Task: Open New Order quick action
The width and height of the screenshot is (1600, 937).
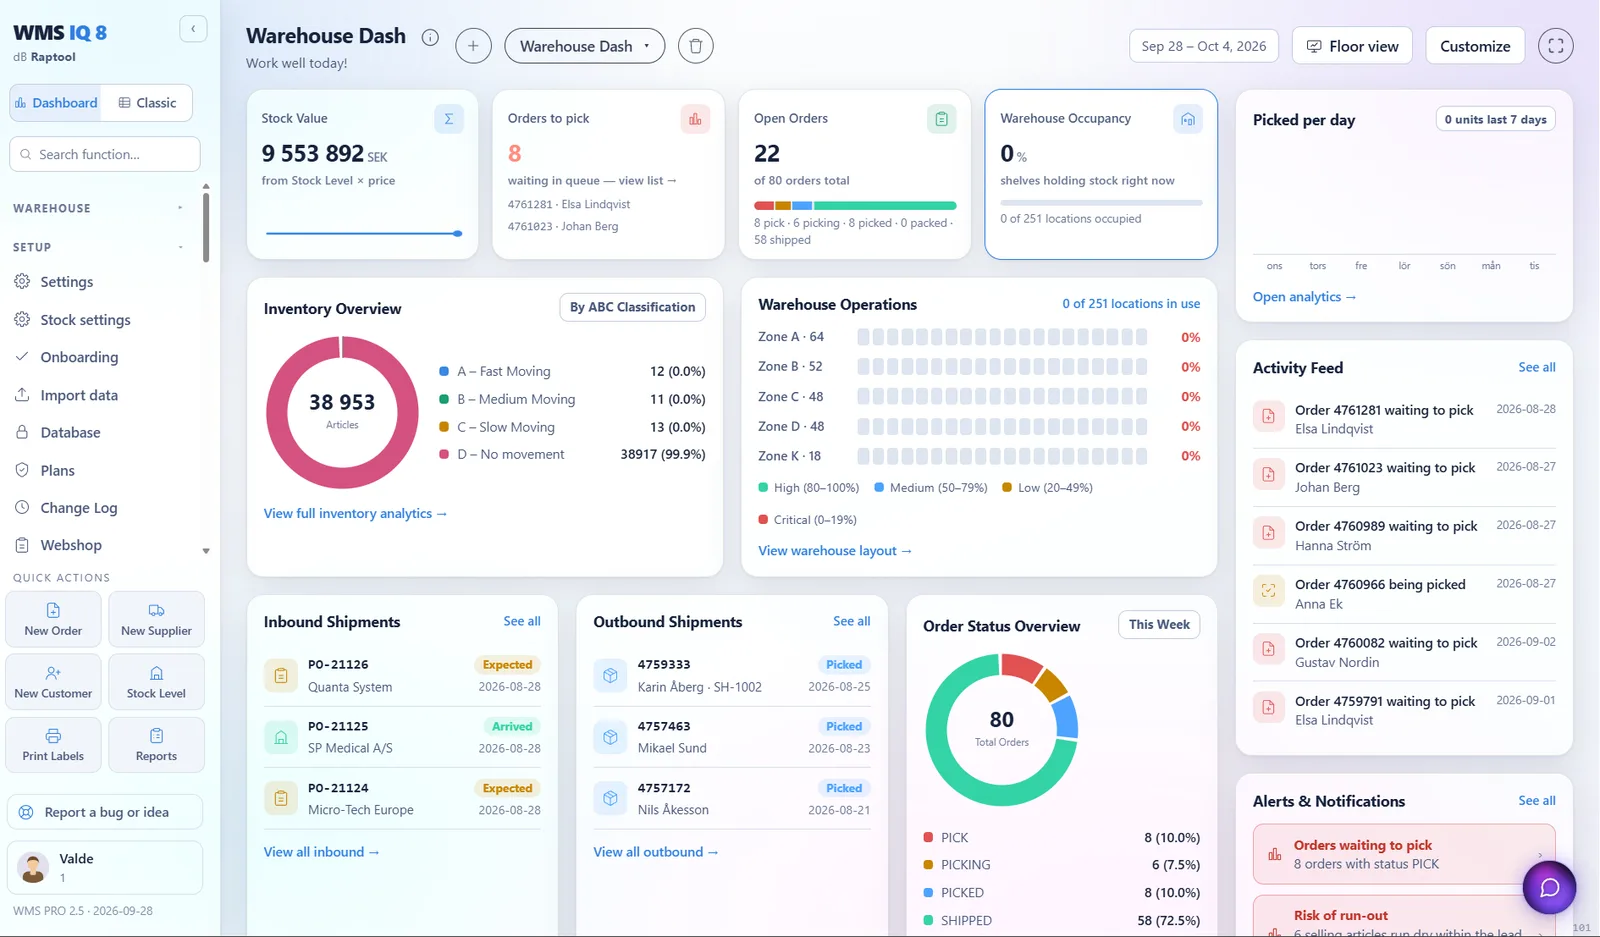Action: (x=53, y=619)
